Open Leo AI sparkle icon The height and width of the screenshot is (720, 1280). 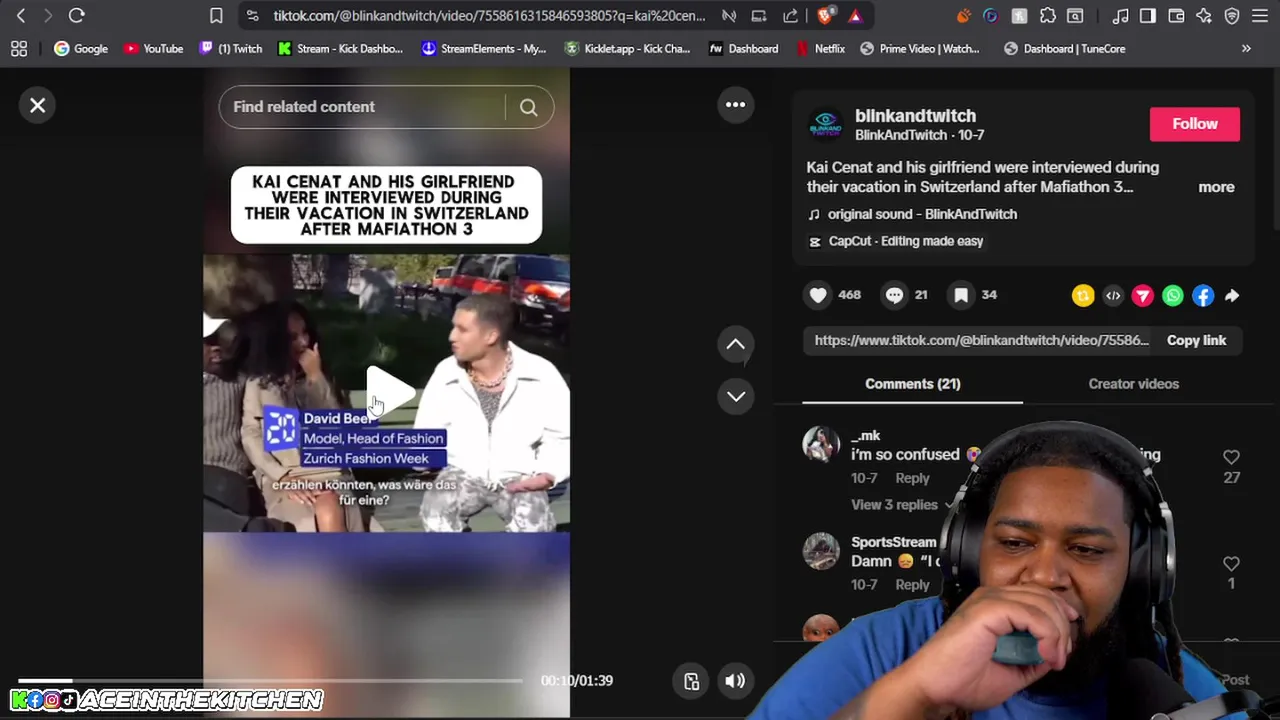click(x=1204, y=15)
